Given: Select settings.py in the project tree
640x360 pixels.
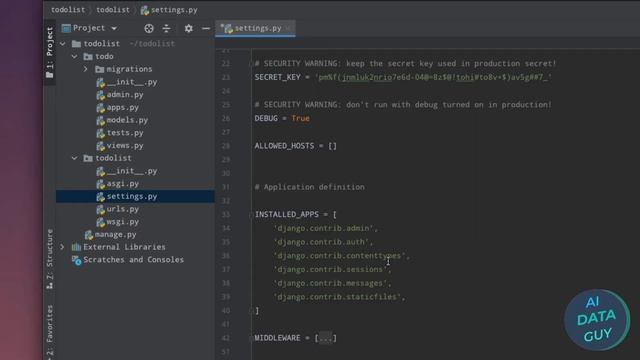Looking at the screenshot, I should pyautogui.click(x=135, y=196).
